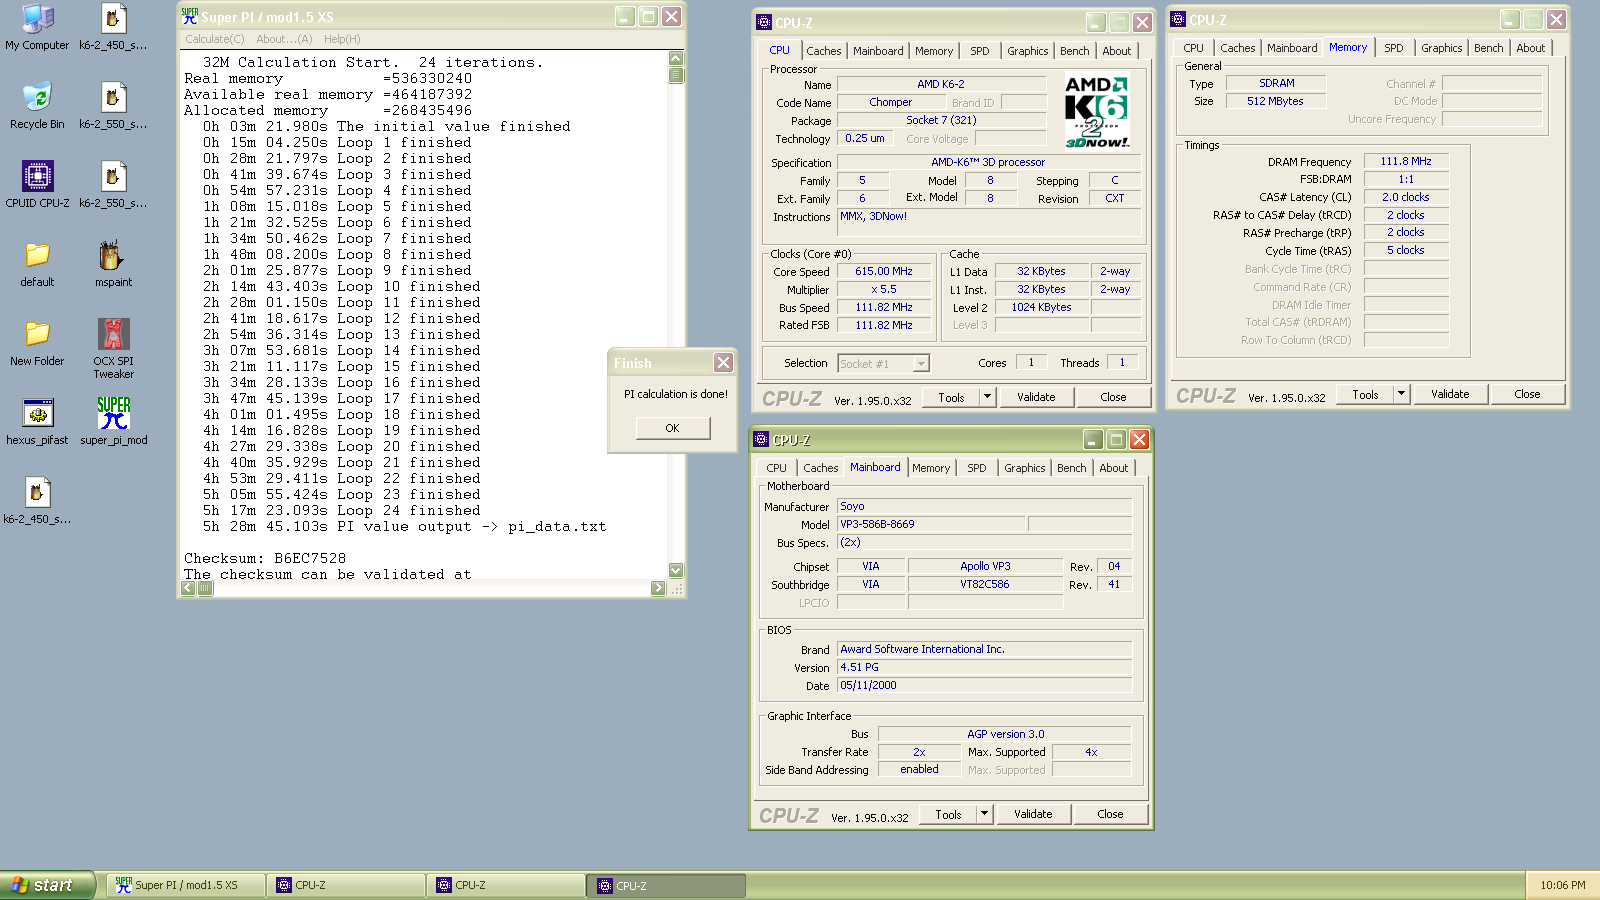This screenshot has height=900, width=1600.
Task: Open SPD tab in CPU-Z Memory window
Action: coord(1394,48)
